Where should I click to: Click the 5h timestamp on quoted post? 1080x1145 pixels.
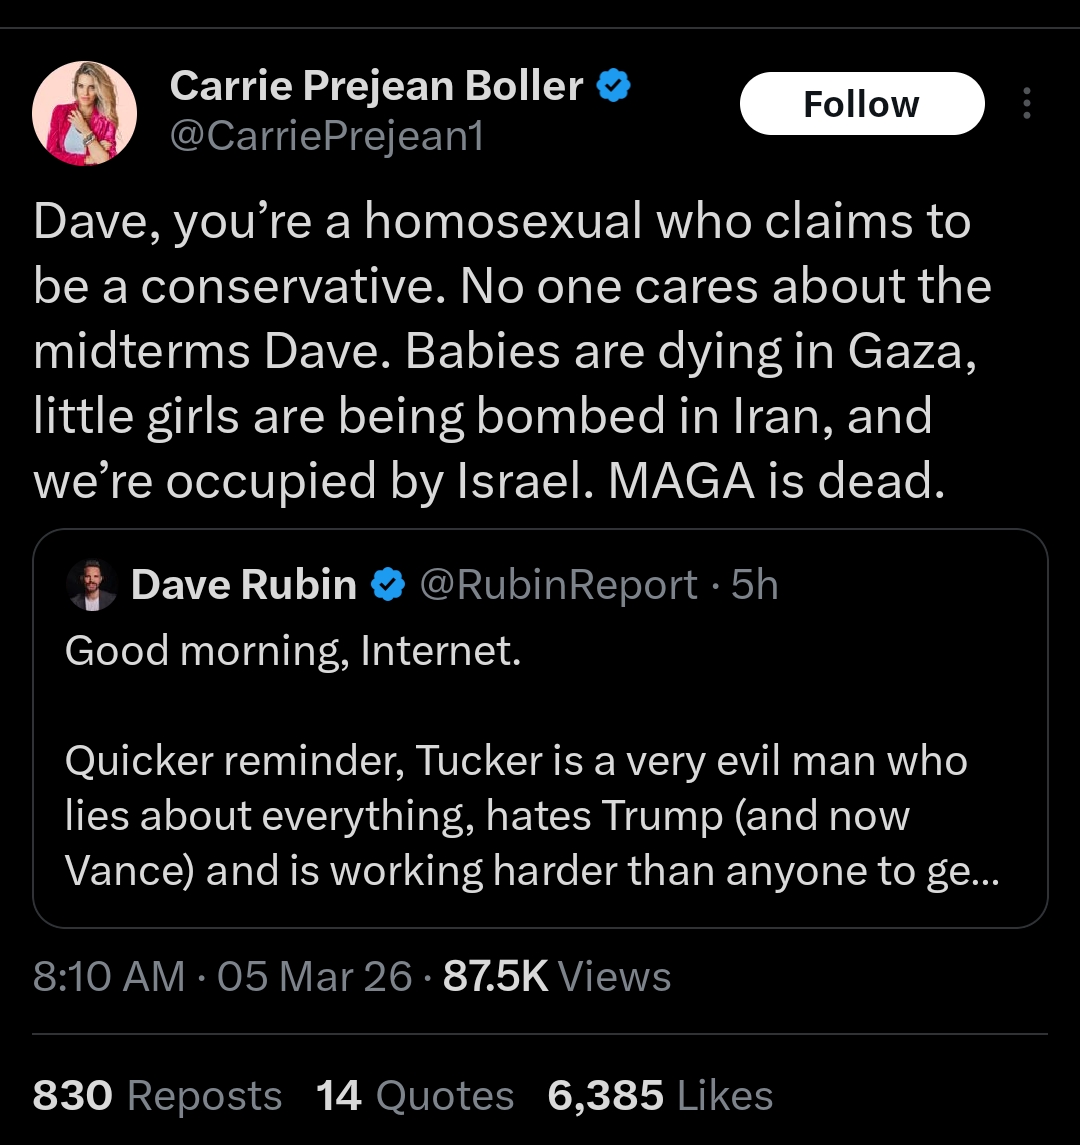[754, 585]
